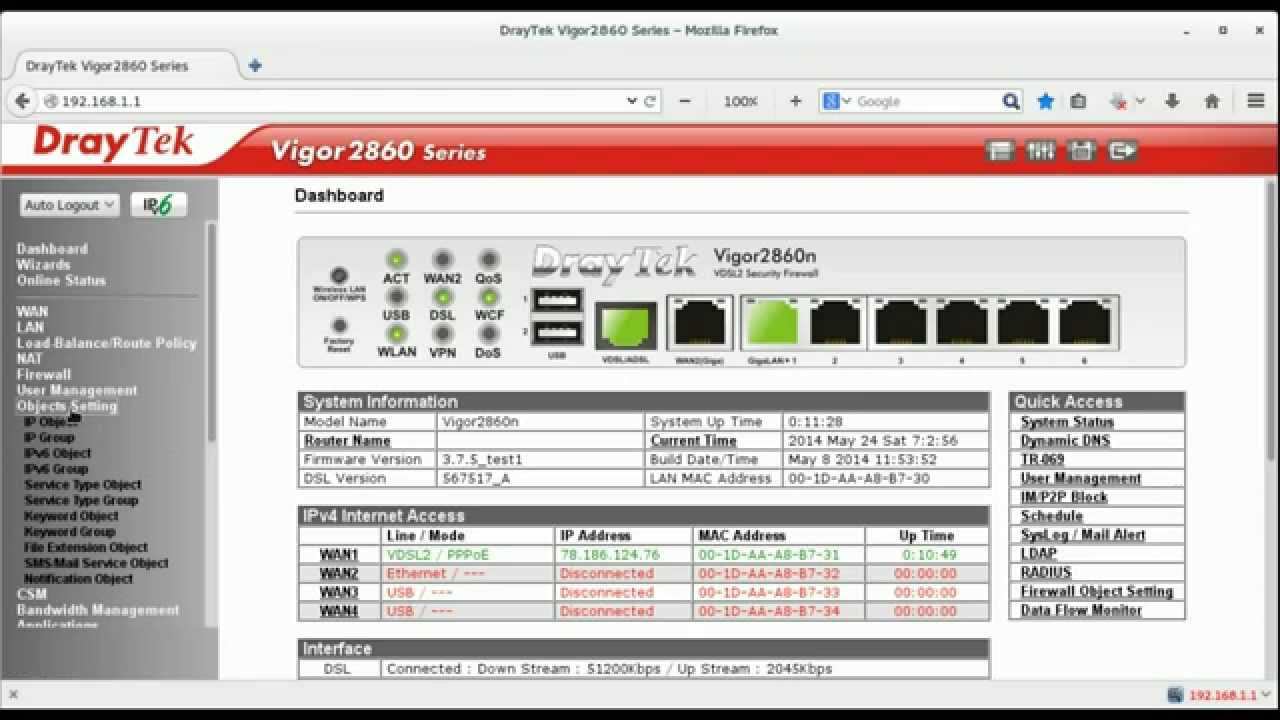Open IPv6 Object submenu item
Viewport: 1280px width, 720px height.
[57, 453]
